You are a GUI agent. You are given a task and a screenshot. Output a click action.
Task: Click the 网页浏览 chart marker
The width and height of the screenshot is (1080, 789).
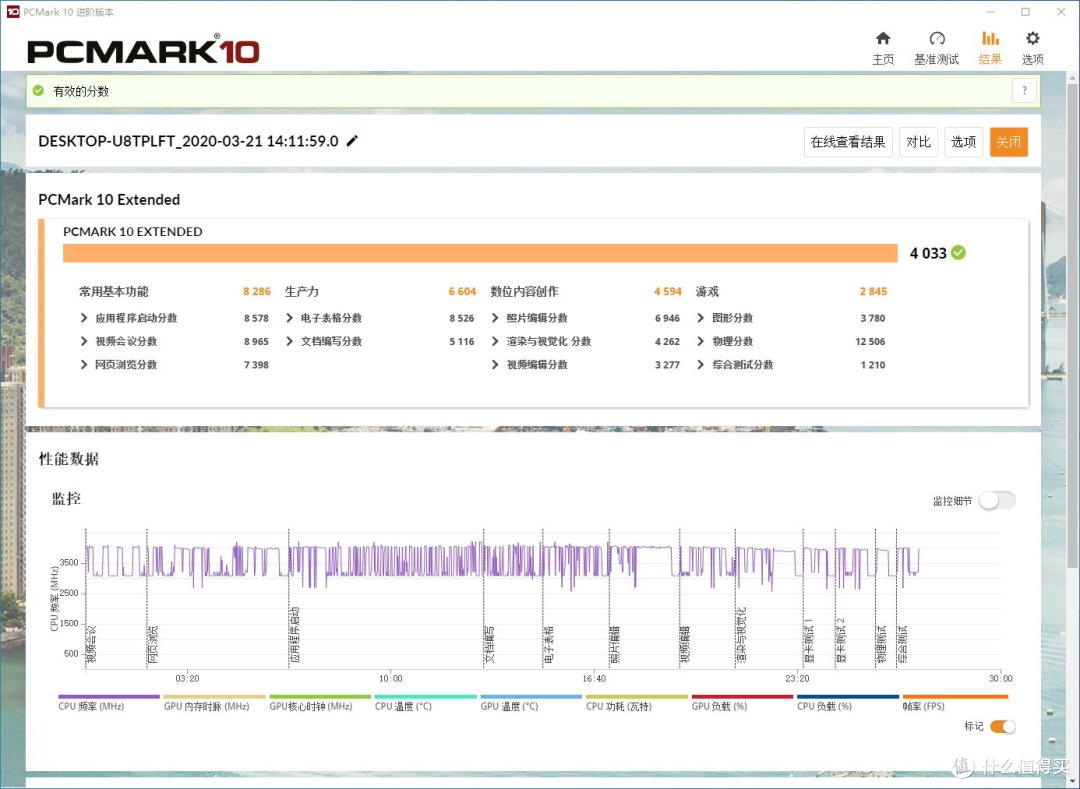click(152, 644)
